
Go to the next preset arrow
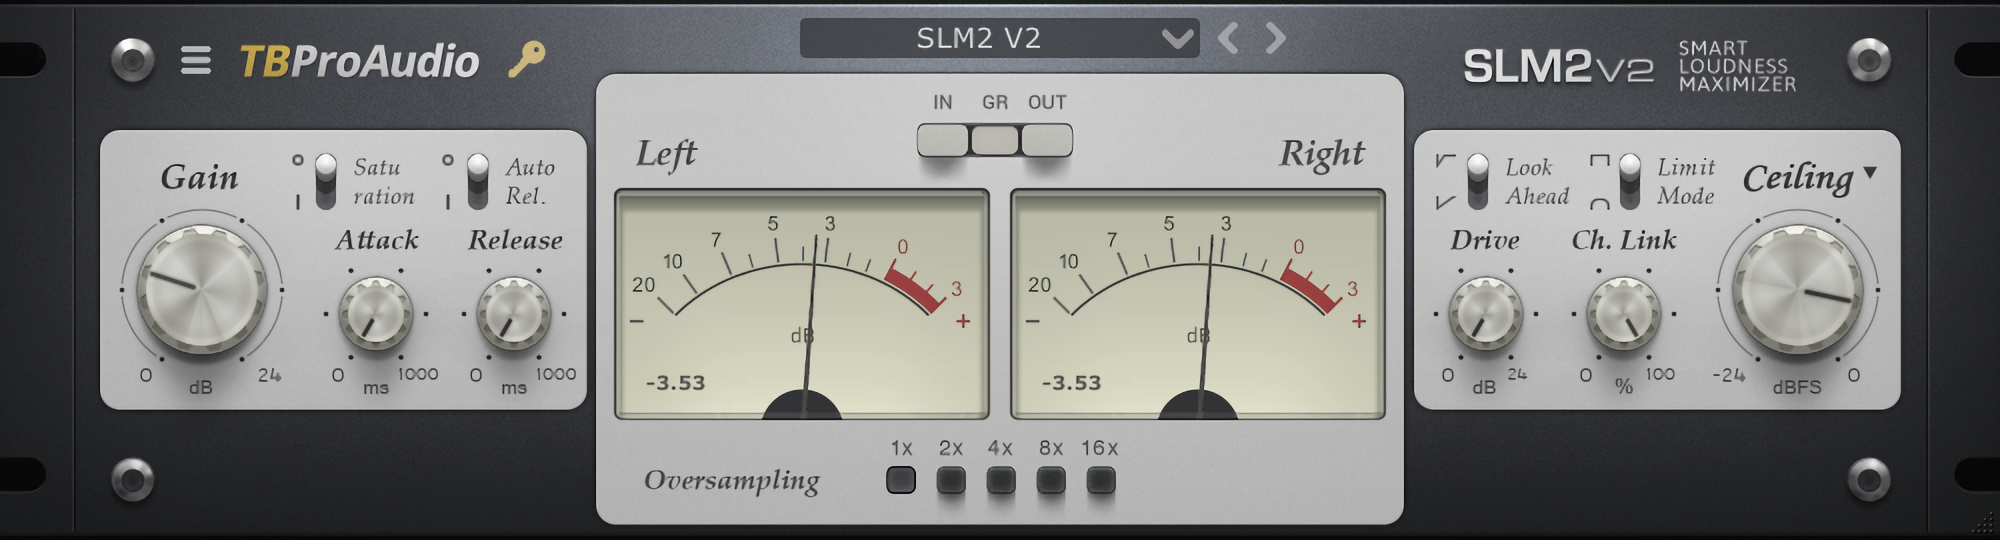(x=1275, y=39)
